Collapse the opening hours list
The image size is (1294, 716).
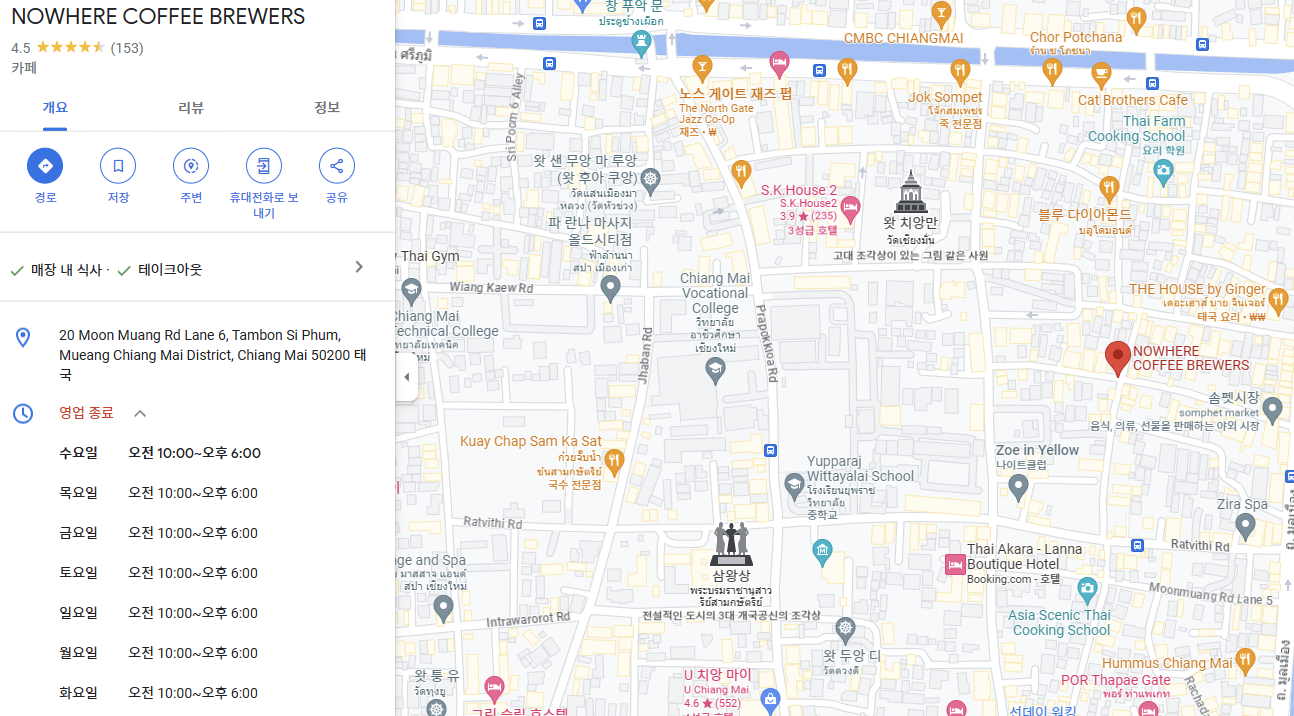tap(140, 413)
